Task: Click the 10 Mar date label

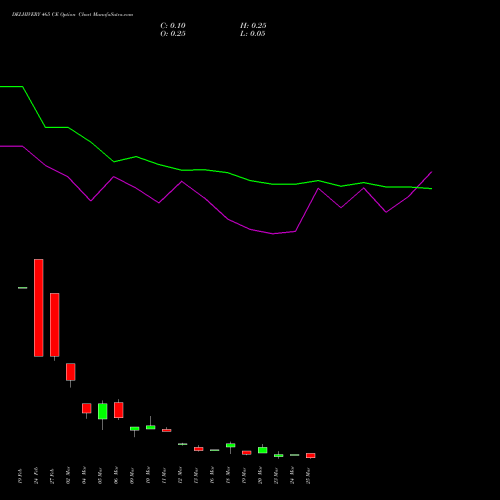Action: tap(148, 476)
